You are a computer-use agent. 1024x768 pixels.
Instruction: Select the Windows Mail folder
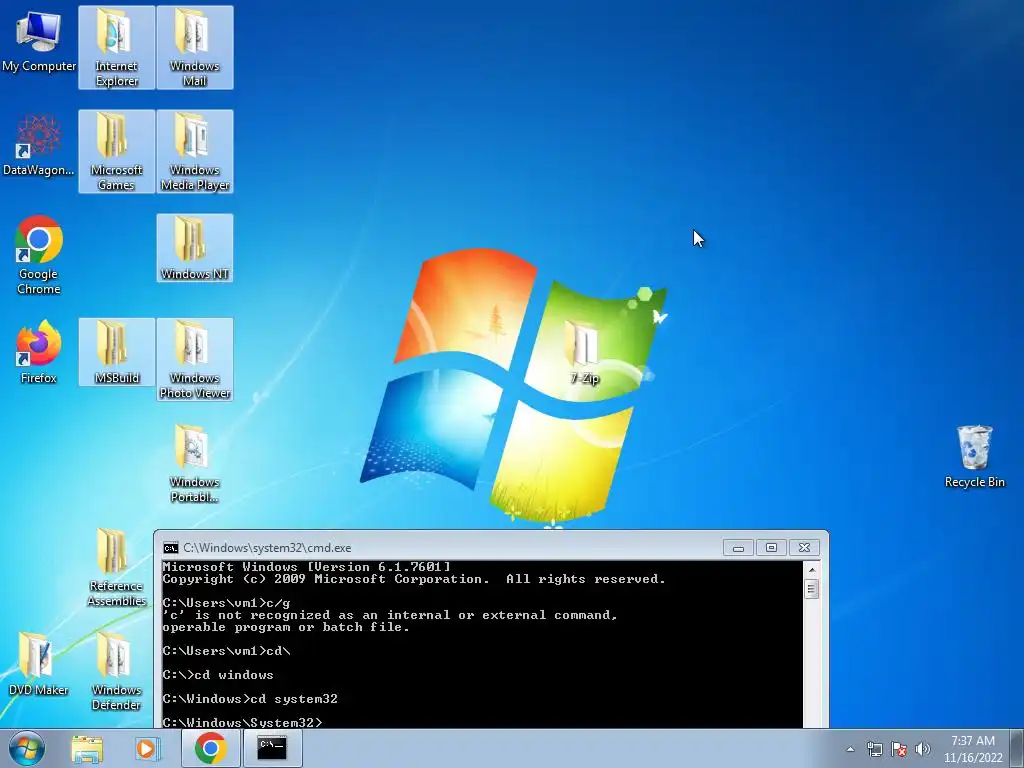195,47
